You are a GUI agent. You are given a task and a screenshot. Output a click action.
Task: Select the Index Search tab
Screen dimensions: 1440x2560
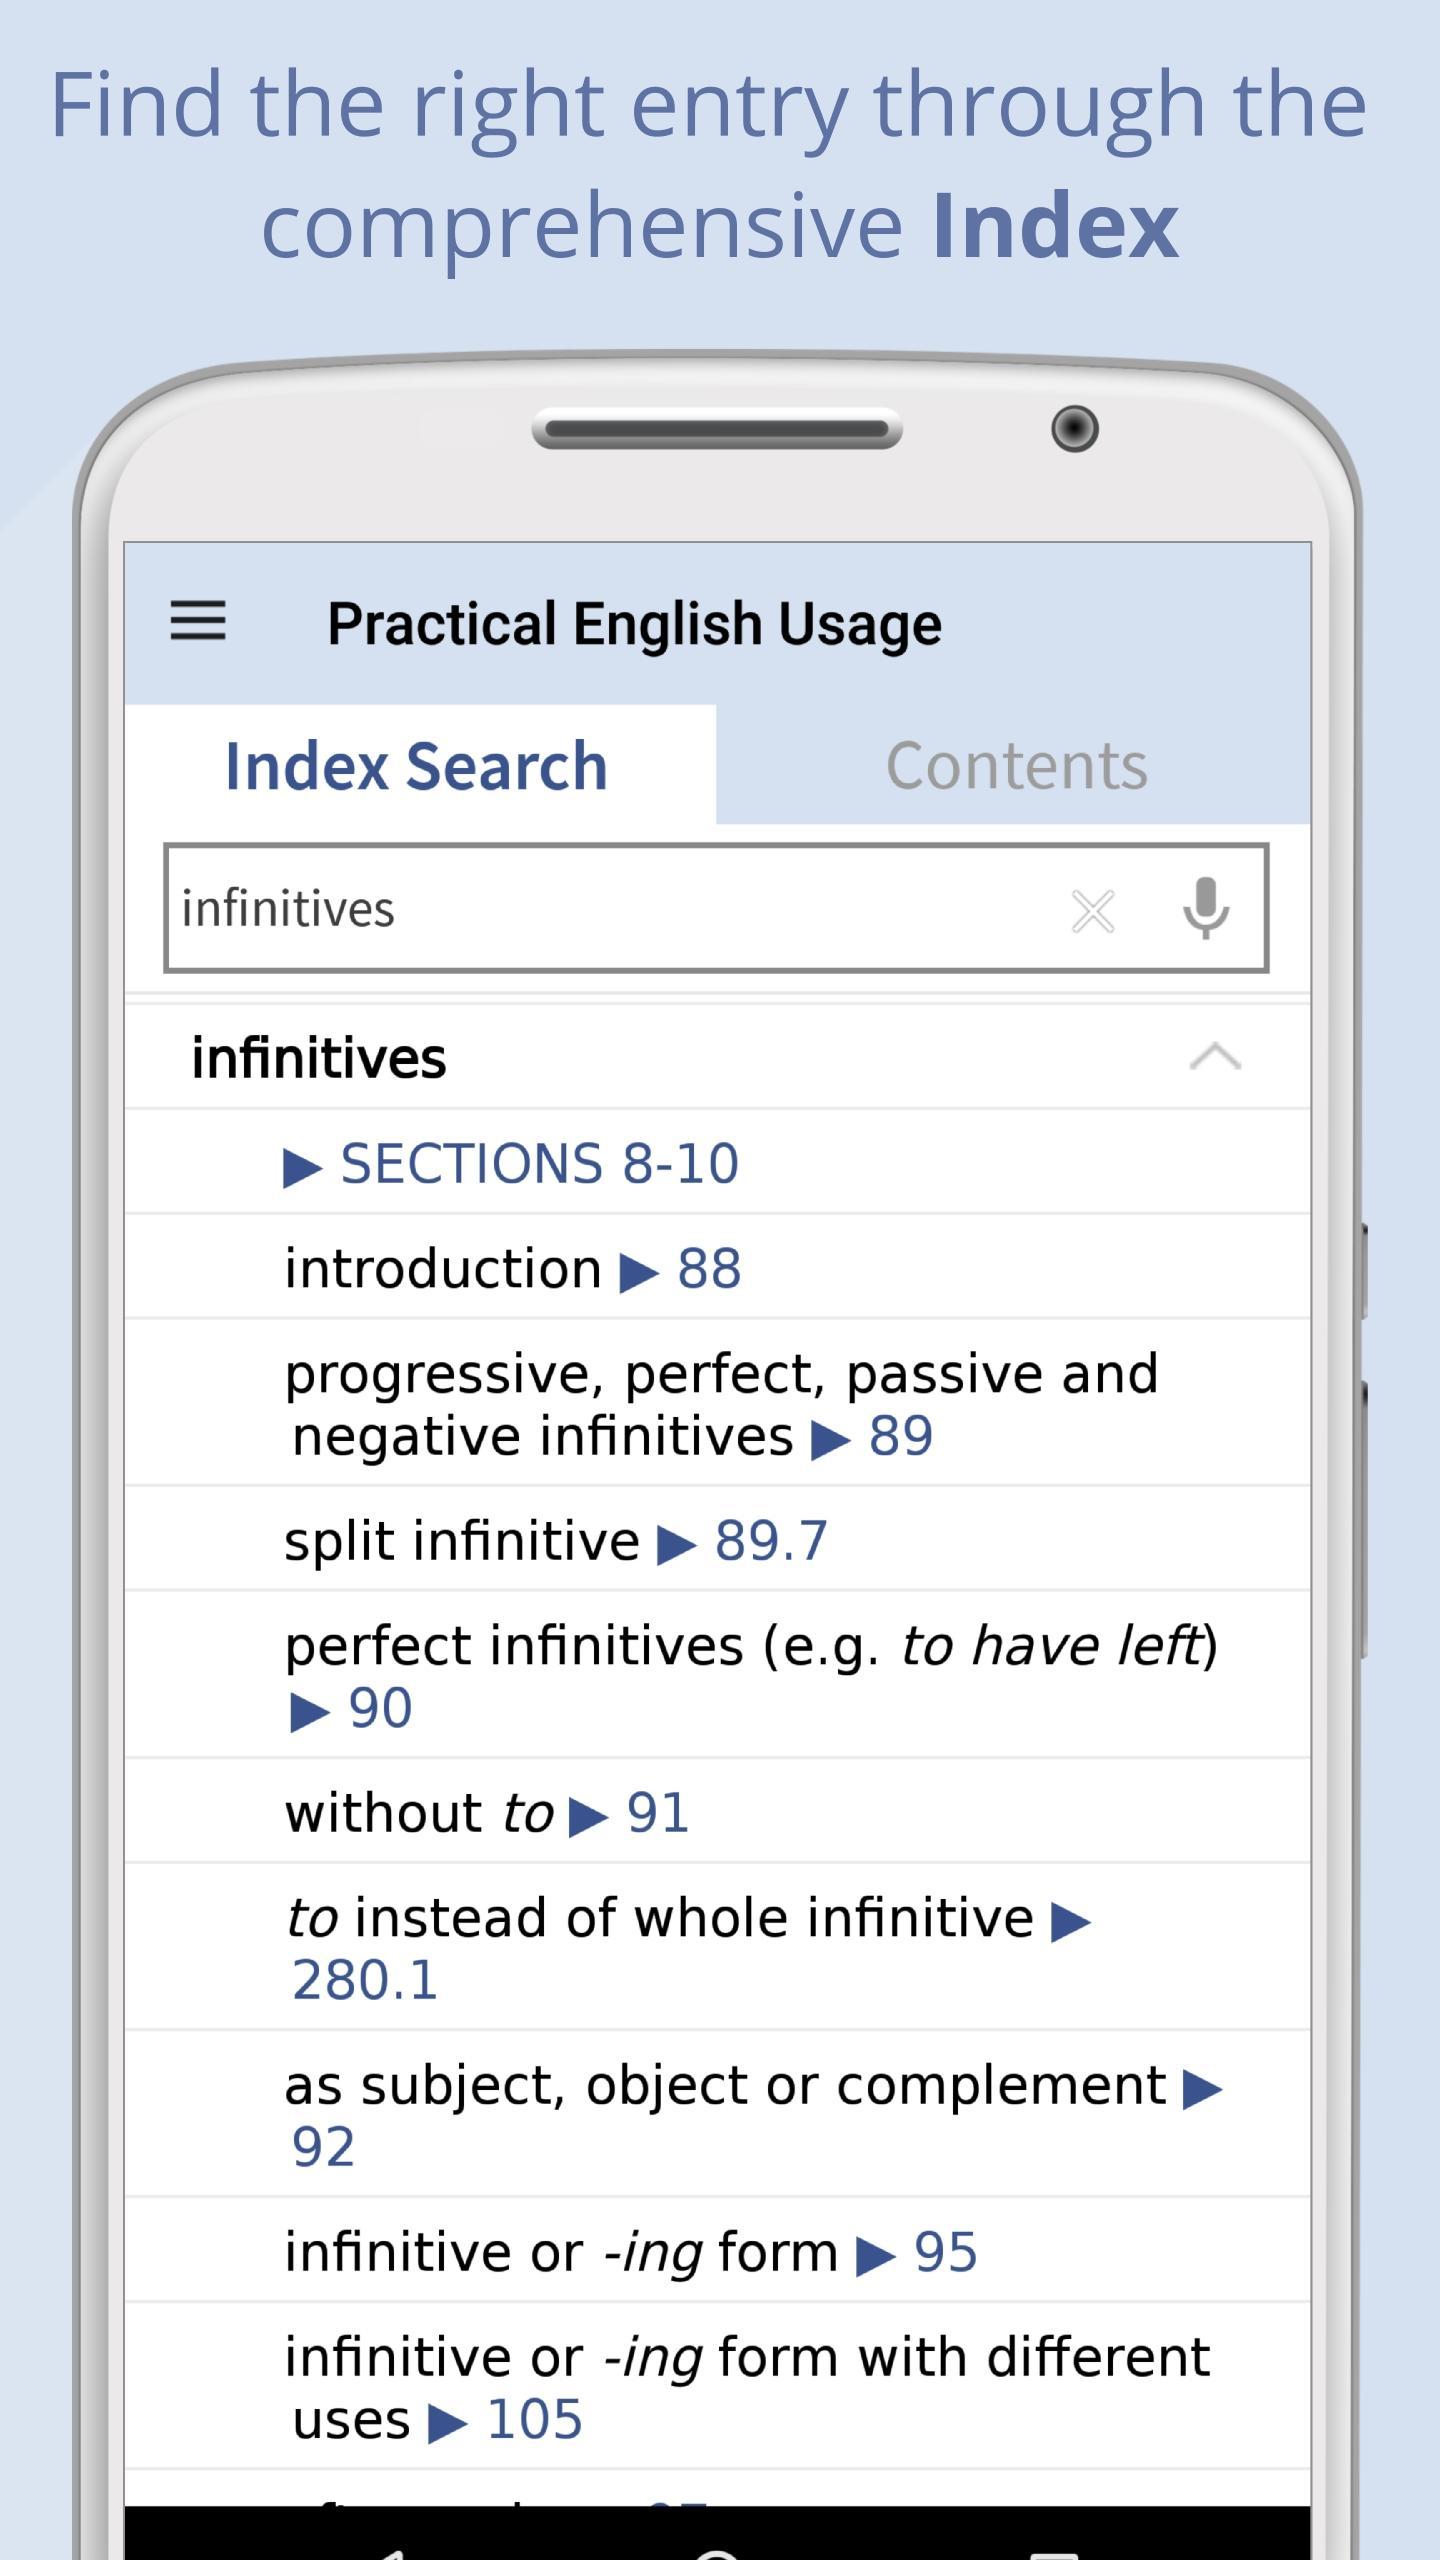pos(416,766)
